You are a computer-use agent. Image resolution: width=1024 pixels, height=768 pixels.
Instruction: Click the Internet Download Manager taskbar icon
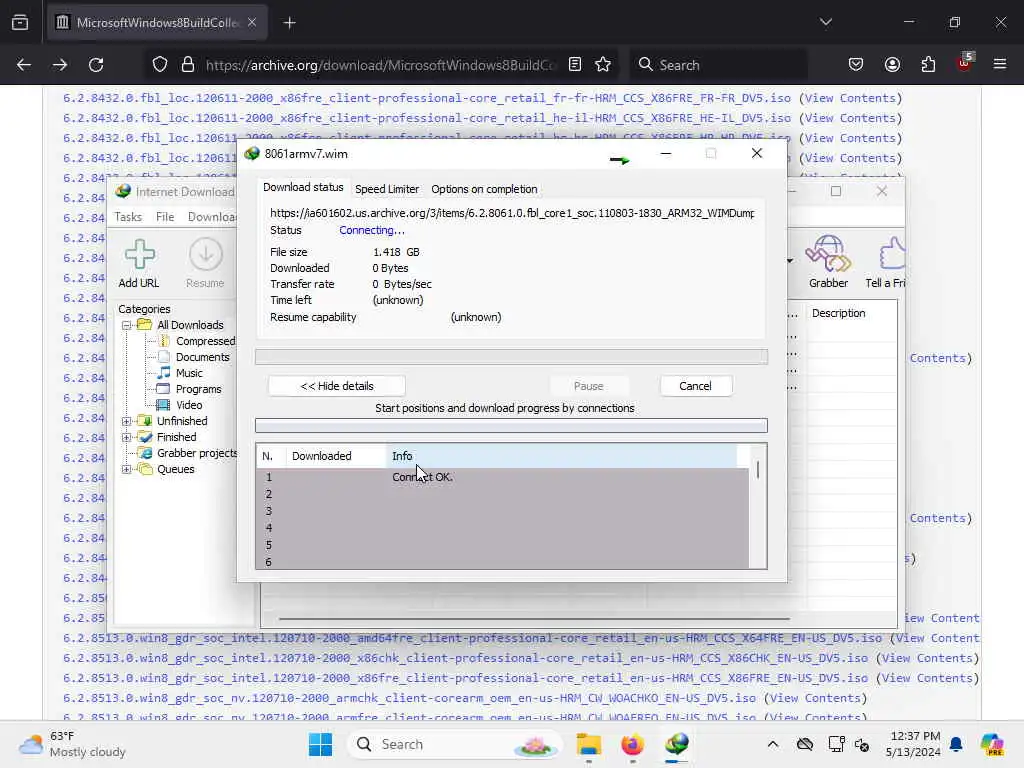point(677,744)
